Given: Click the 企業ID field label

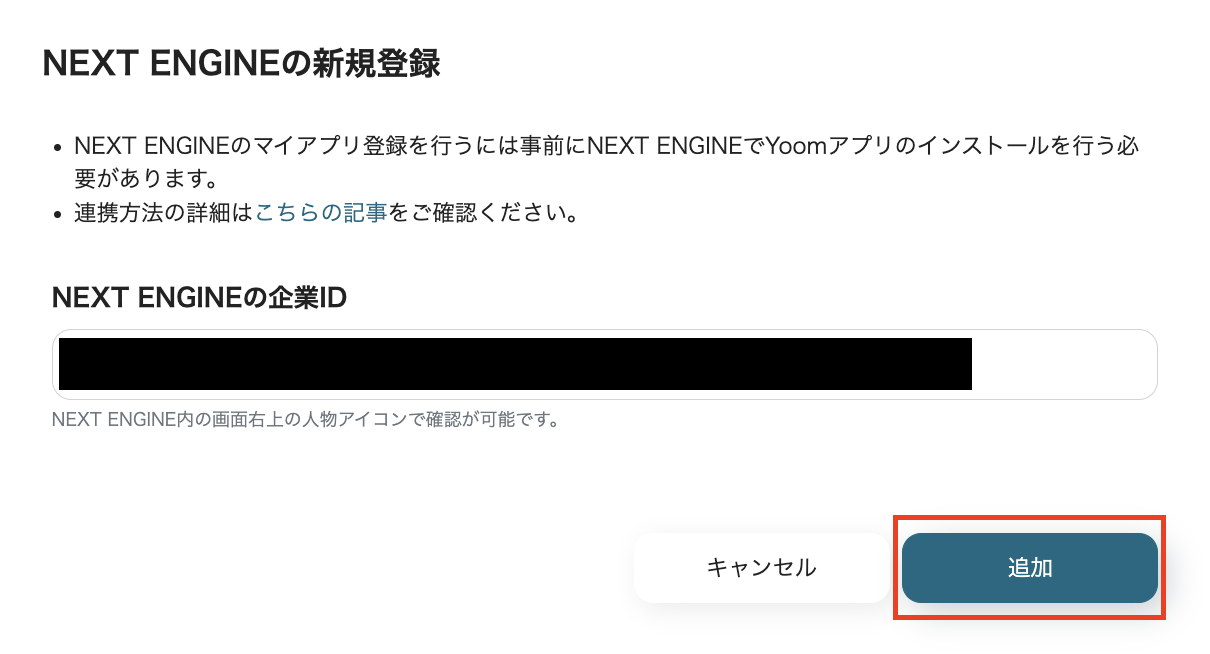Looking at the screenshot, I should click(201, 297).
